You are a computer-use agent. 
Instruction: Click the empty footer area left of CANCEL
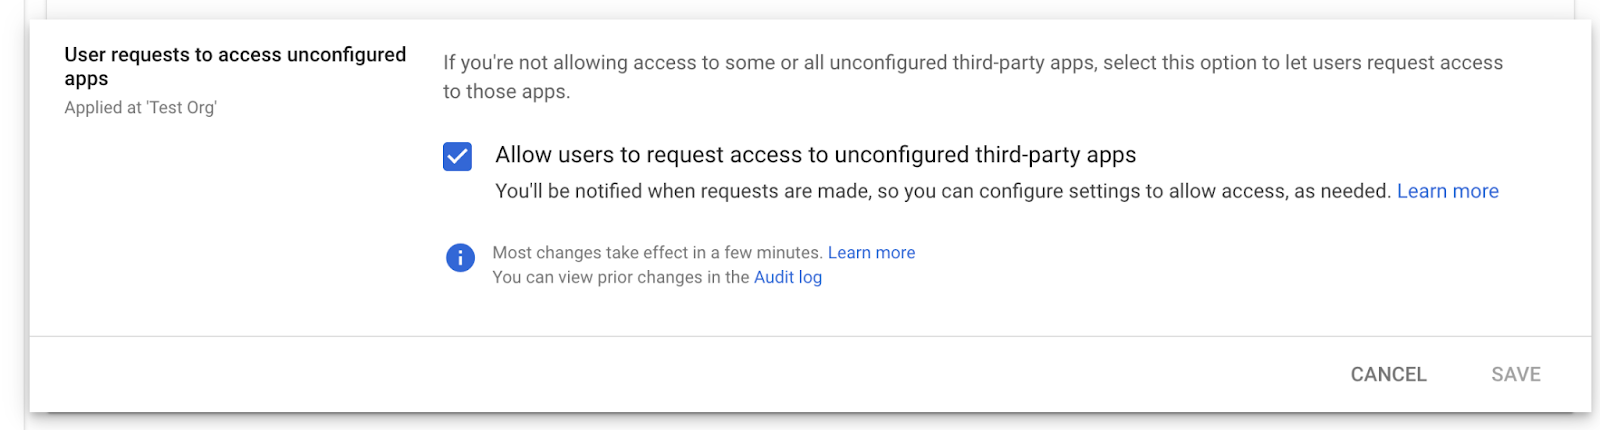pyautogui.click(x=680, y=374)
